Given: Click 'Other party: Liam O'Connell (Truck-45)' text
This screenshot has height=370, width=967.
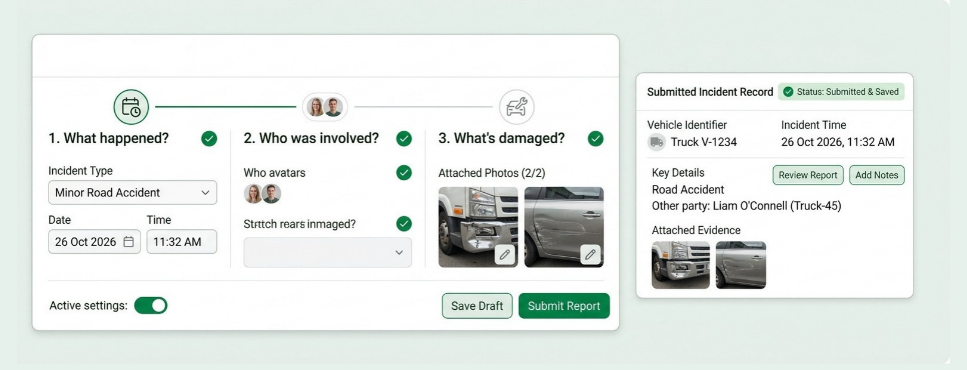Looking at the screenshot, I should point(746,206).
